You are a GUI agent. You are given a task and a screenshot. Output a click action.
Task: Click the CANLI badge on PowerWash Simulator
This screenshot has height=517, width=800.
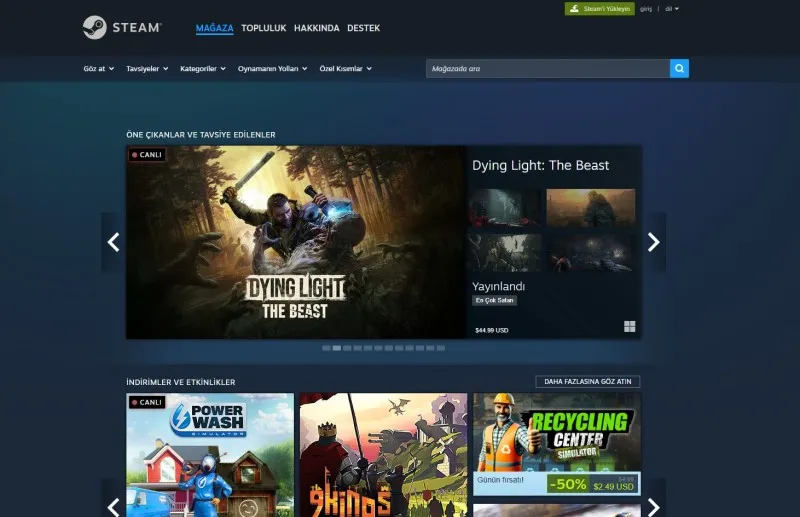[147, 402]
